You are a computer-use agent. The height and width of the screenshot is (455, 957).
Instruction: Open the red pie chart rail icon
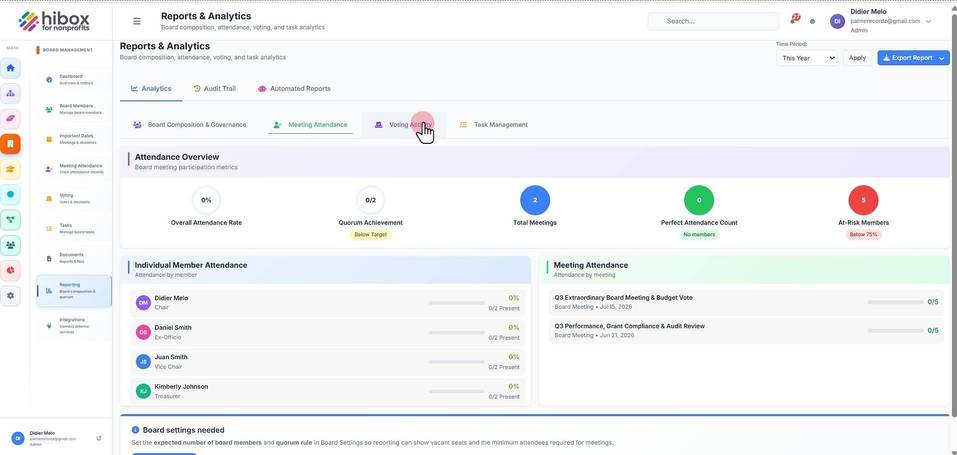[10, 270]
